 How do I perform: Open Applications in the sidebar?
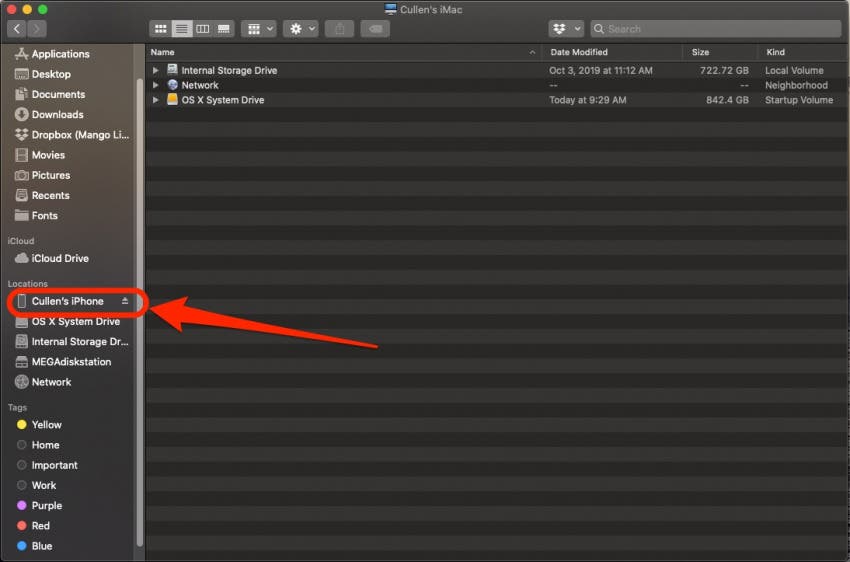tap(60, 54)
